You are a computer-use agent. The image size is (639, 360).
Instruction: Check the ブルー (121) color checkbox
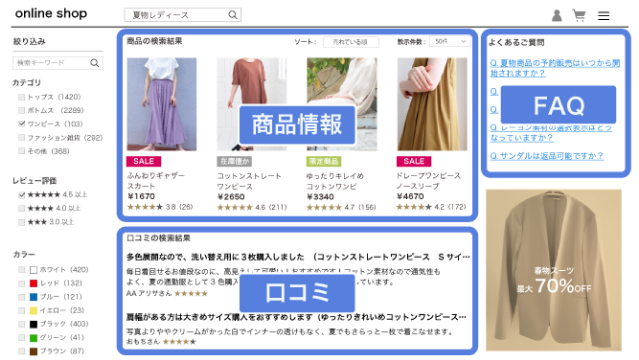click(x=21, y=297)
